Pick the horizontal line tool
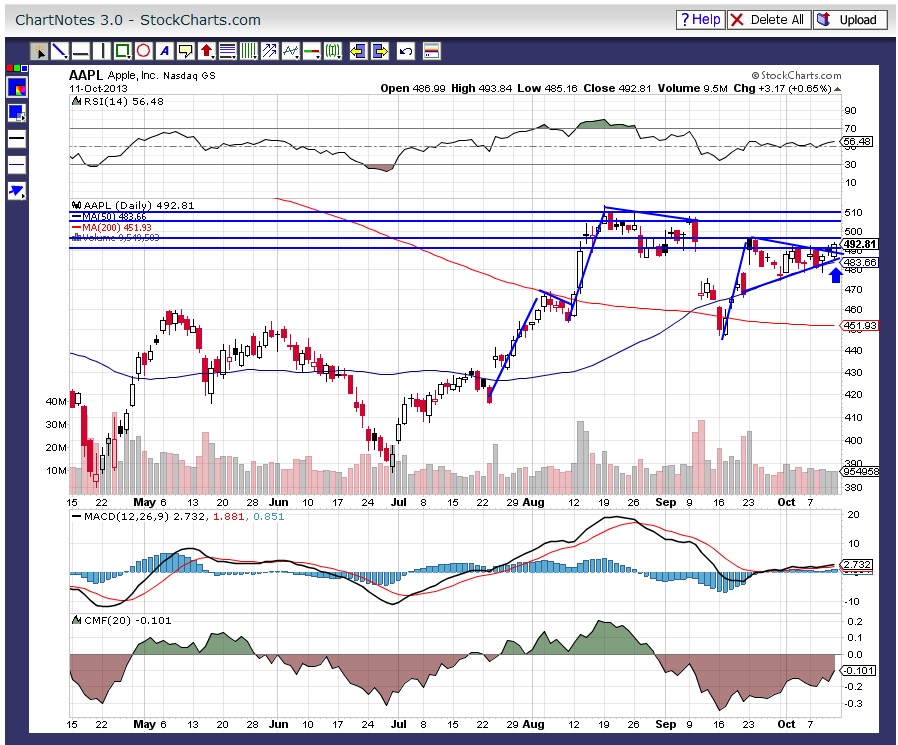This screenshot has height=745, width=898. tap(81, 52)
